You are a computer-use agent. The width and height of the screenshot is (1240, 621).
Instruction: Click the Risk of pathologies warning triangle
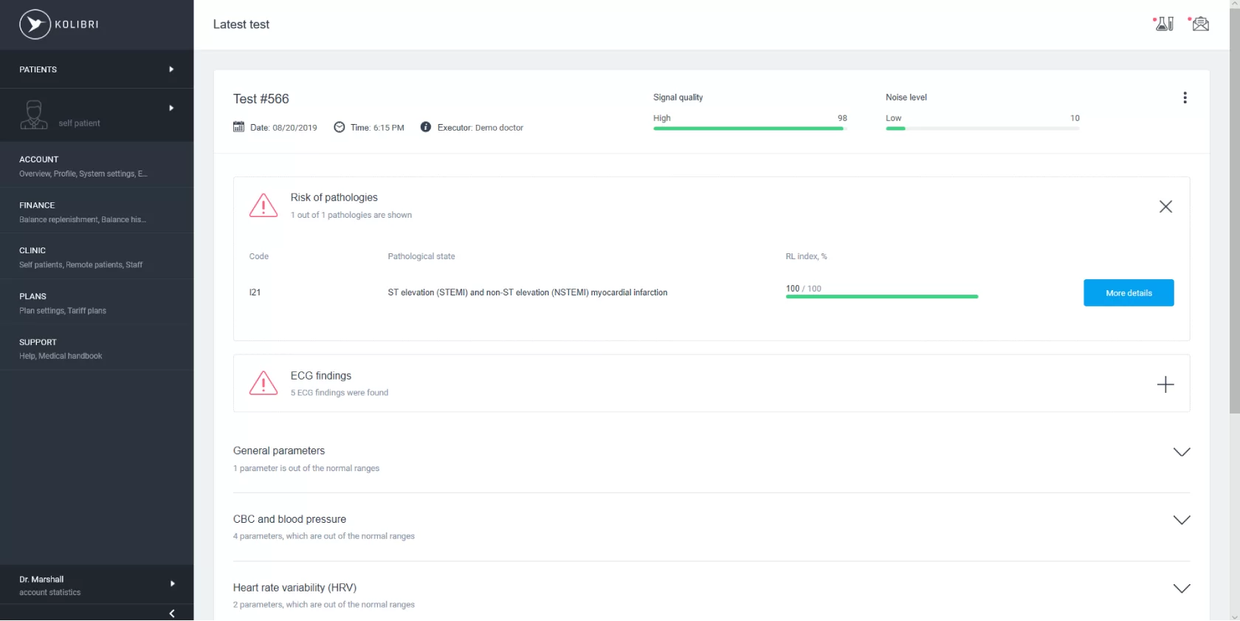click(x=263, y=205)
